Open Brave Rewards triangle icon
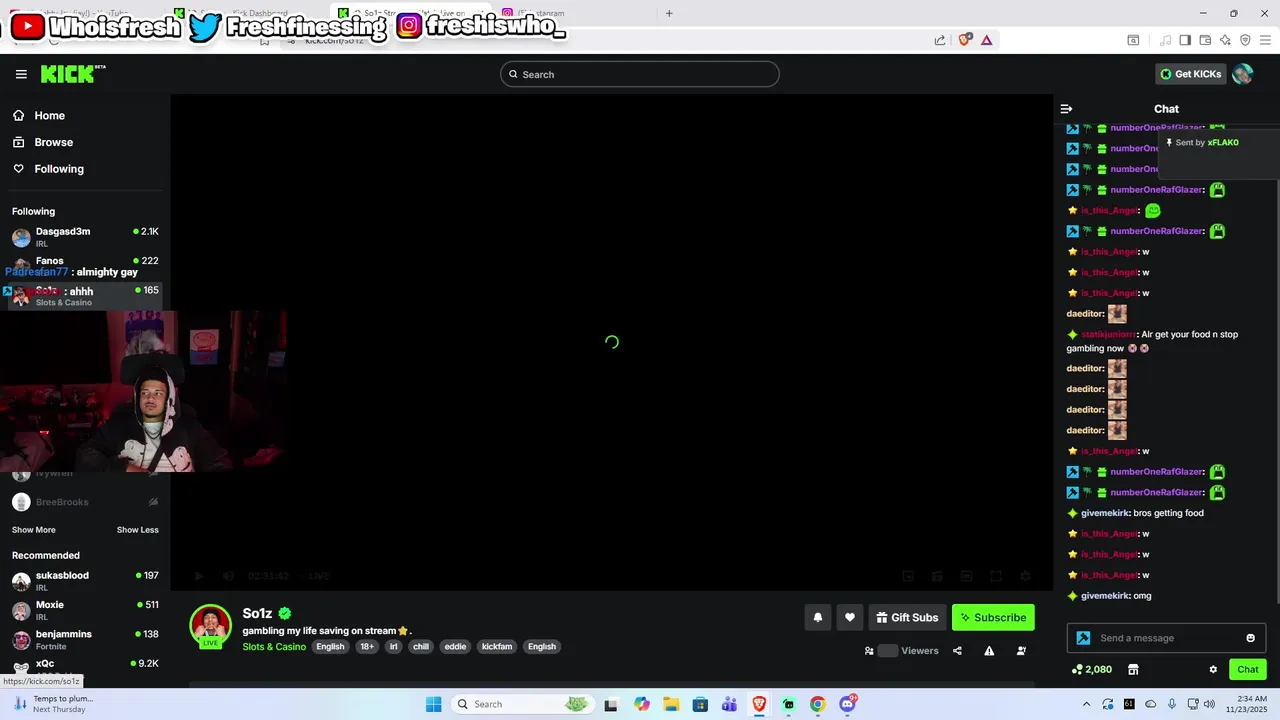 tap(987, 40)
